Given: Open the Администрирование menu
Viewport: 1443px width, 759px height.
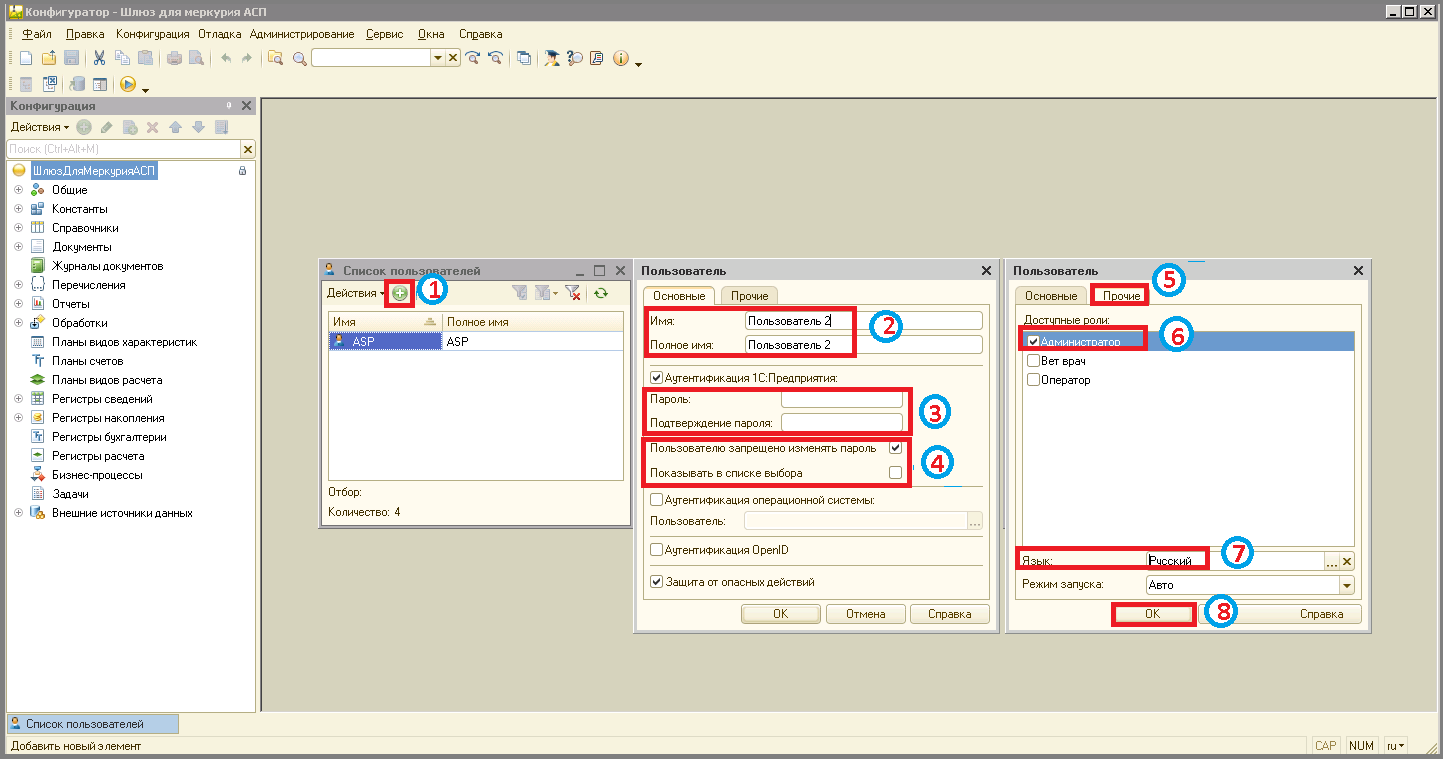Looking at the screenshot, I should click(x=304, y=34).
